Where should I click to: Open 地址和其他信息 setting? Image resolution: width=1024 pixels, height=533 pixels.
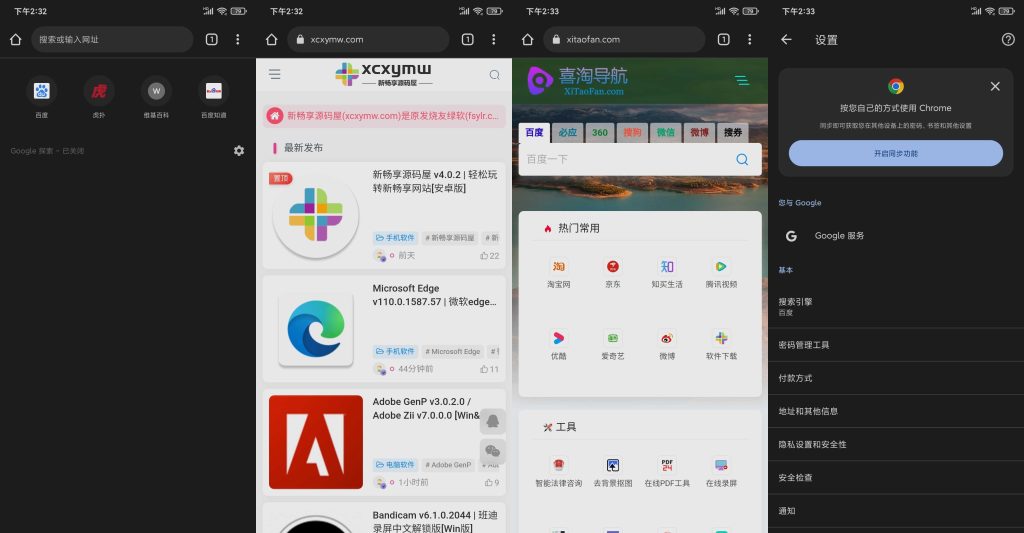(x=896, y=412)
